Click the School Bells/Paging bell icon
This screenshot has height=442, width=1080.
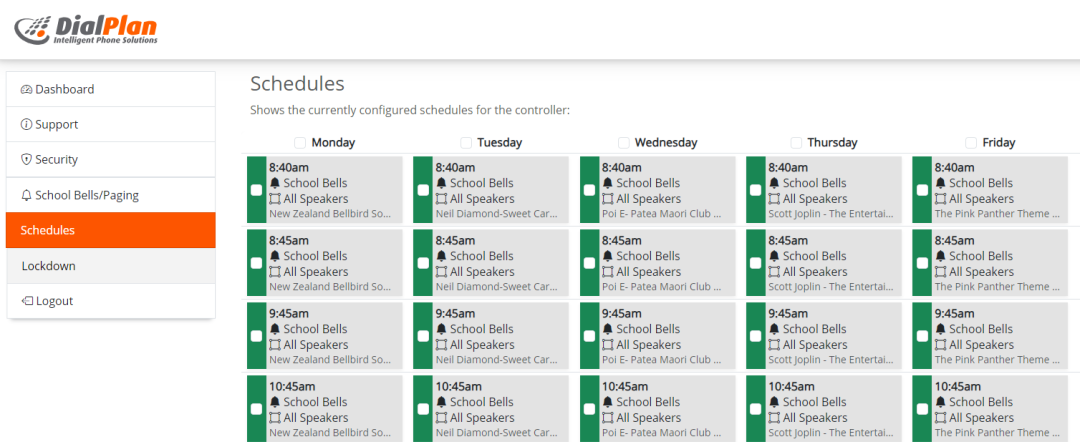(27, 196)
